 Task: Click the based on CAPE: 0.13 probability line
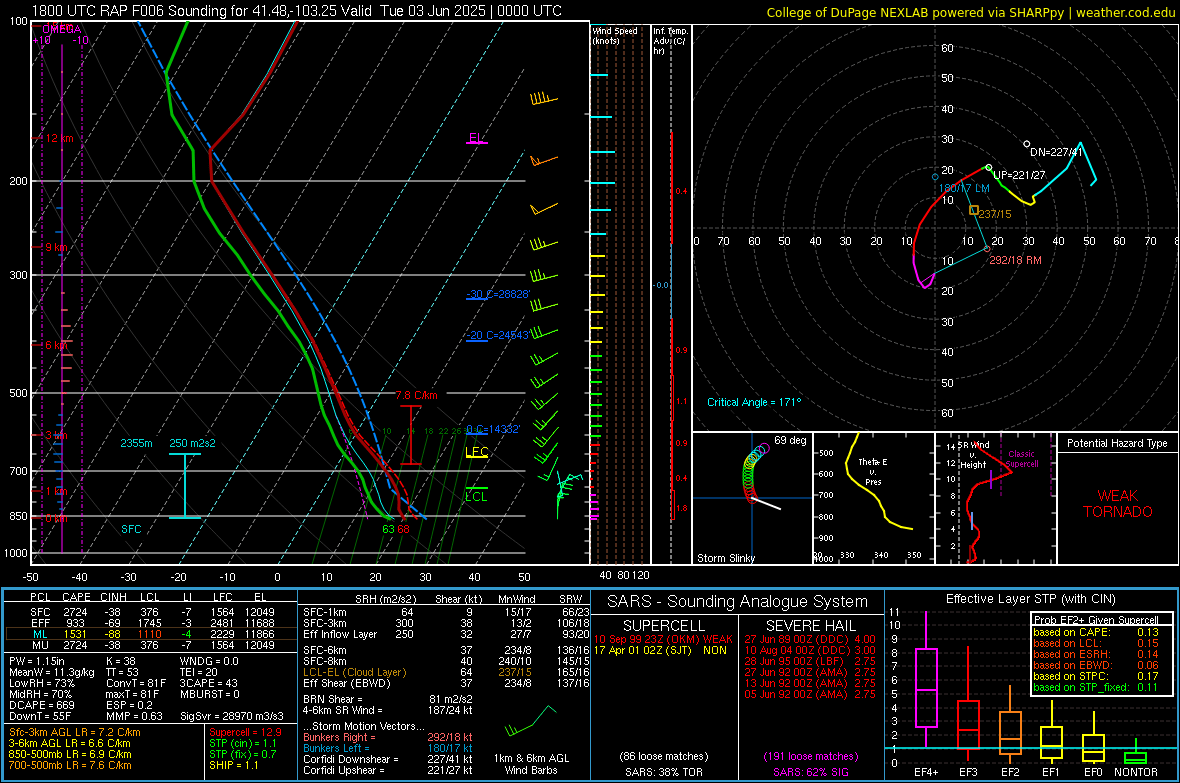click(1096, 632)
